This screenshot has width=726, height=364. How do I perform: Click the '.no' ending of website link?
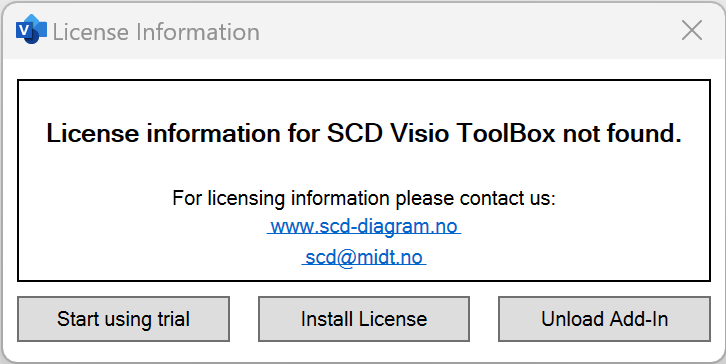444,227
